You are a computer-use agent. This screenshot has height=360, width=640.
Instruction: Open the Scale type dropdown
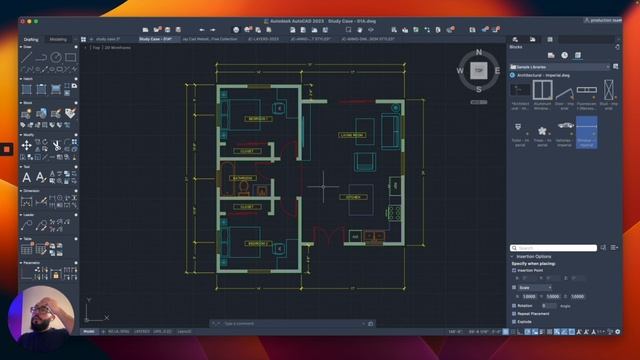pos(535,288)
